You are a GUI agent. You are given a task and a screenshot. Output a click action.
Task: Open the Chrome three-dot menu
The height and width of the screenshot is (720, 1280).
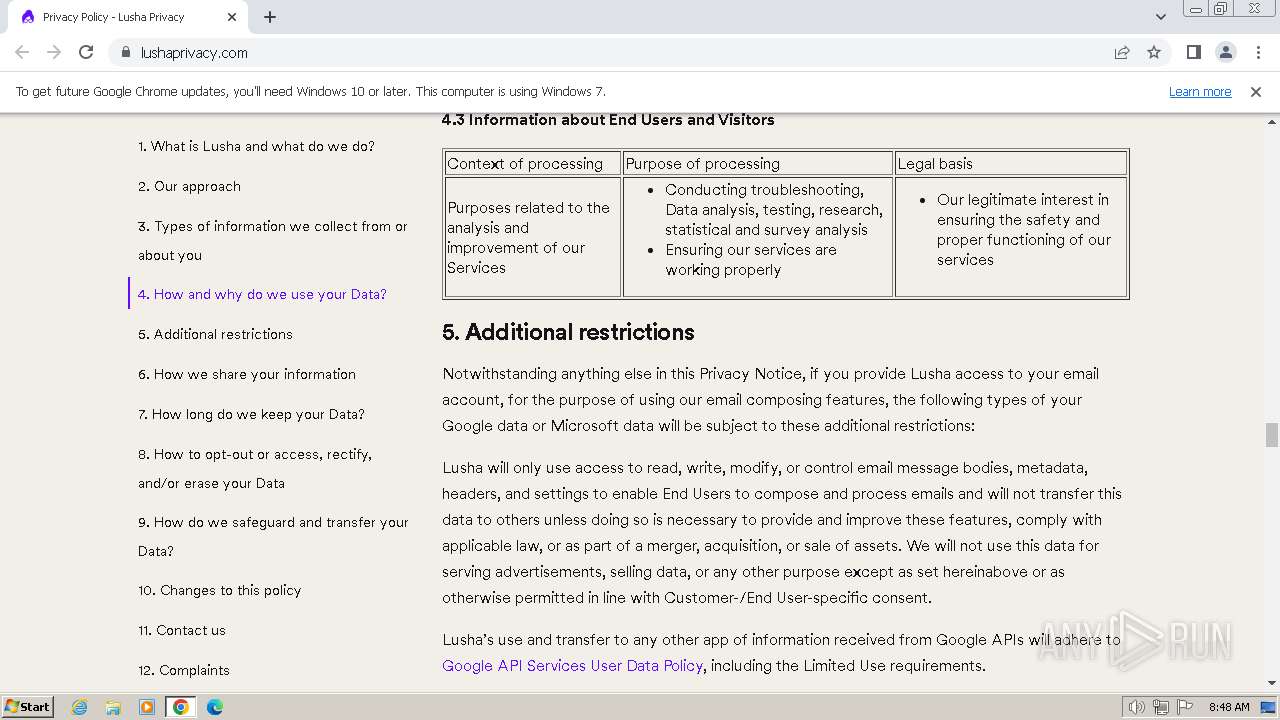pos(1258,53)
